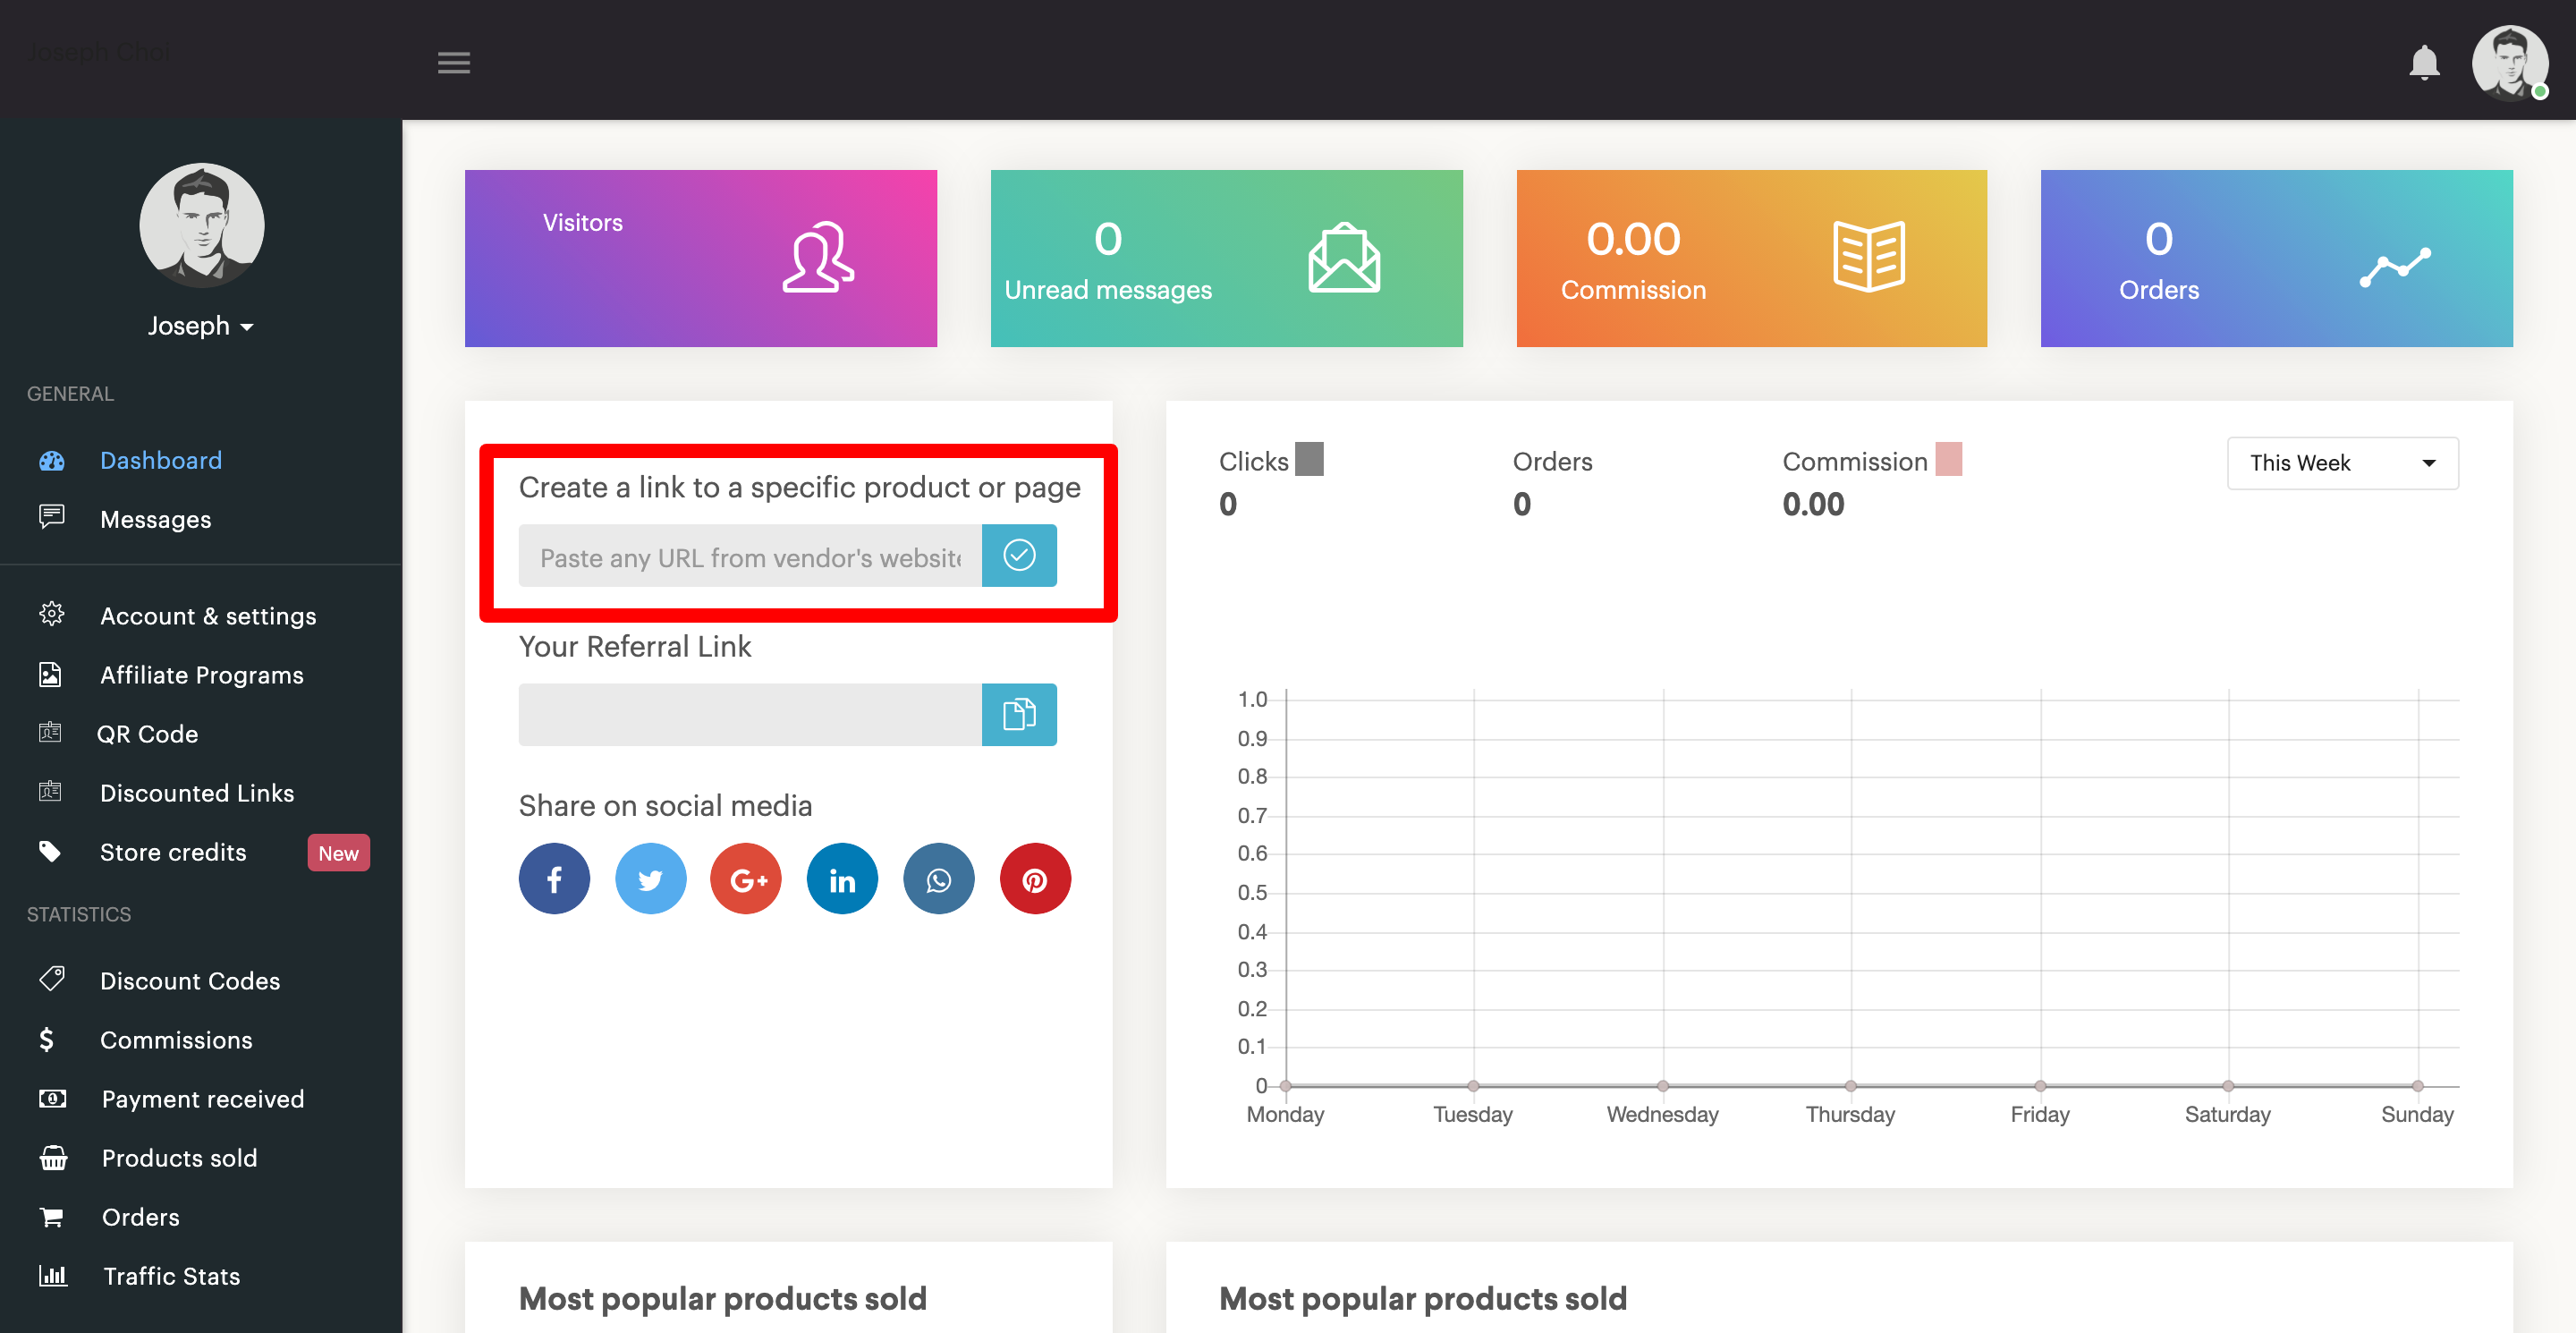Click the Commission card book icon
Viewport: 2576px width, 1333px height.
(1869, 257)
